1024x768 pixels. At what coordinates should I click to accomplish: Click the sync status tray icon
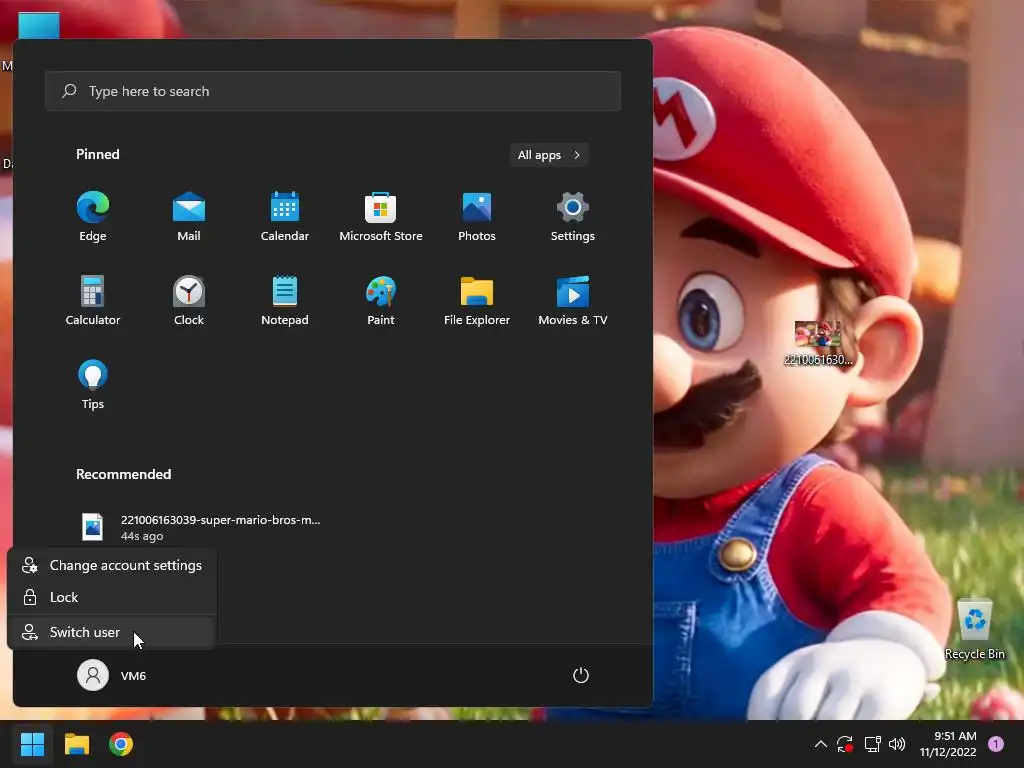[x=844, y=744]
